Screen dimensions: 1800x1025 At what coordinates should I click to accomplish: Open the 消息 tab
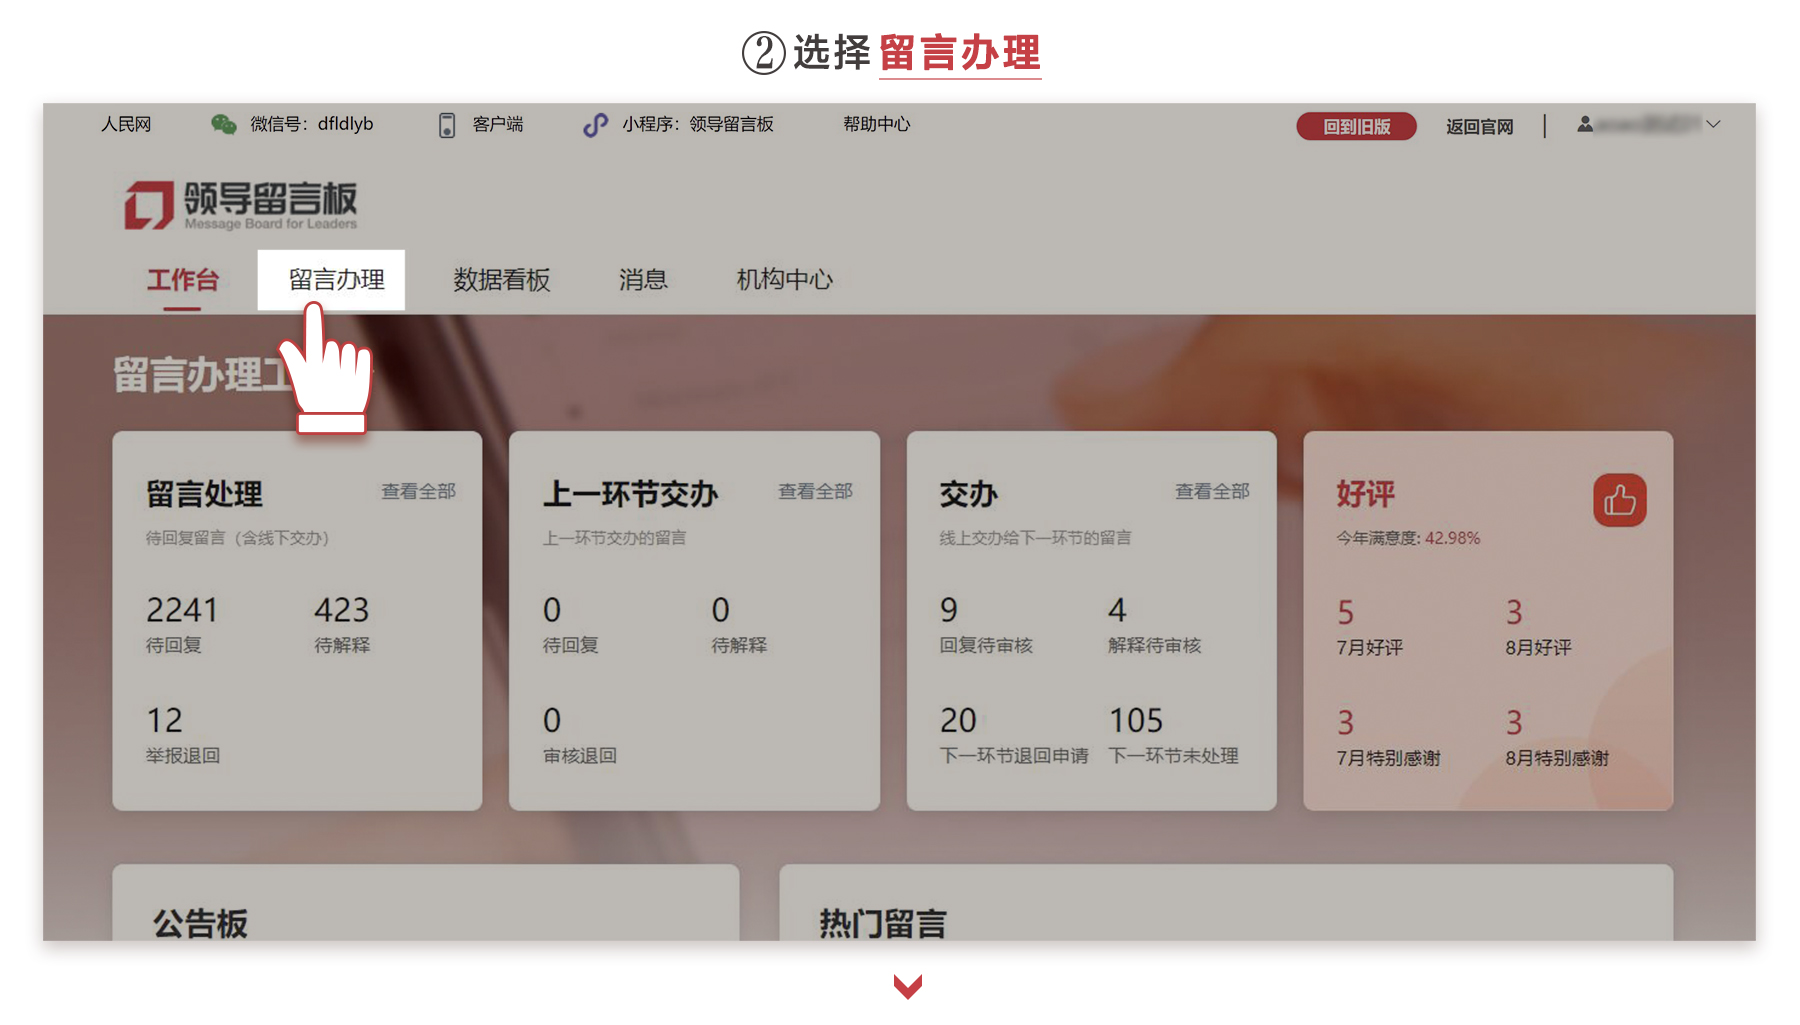(643, 280)
